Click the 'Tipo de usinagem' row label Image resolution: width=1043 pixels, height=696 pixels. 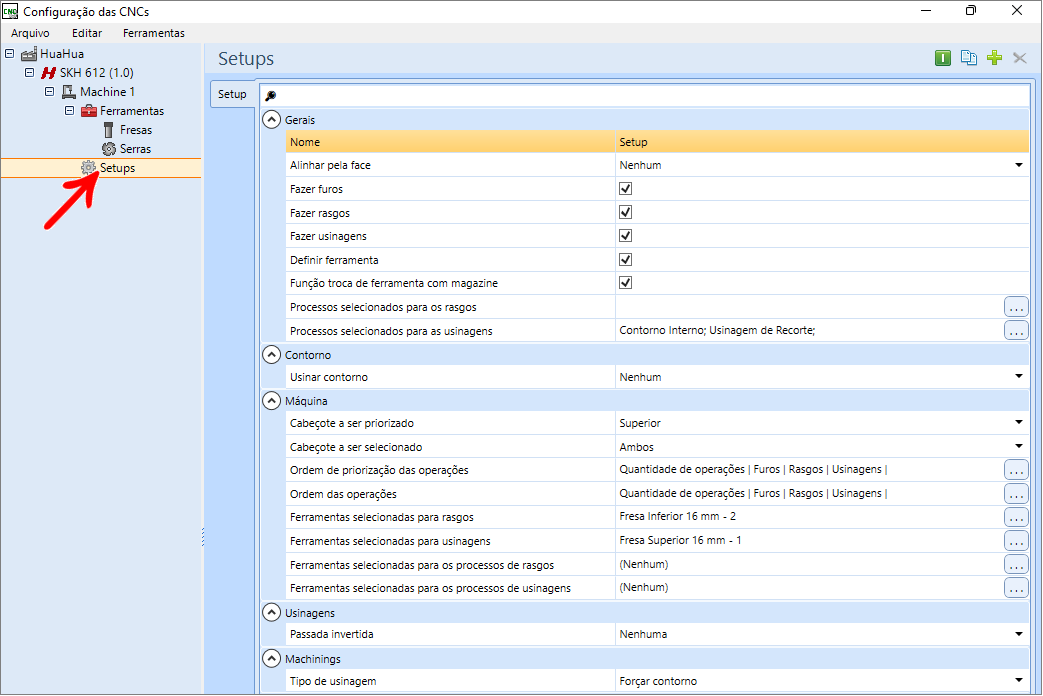333,681
